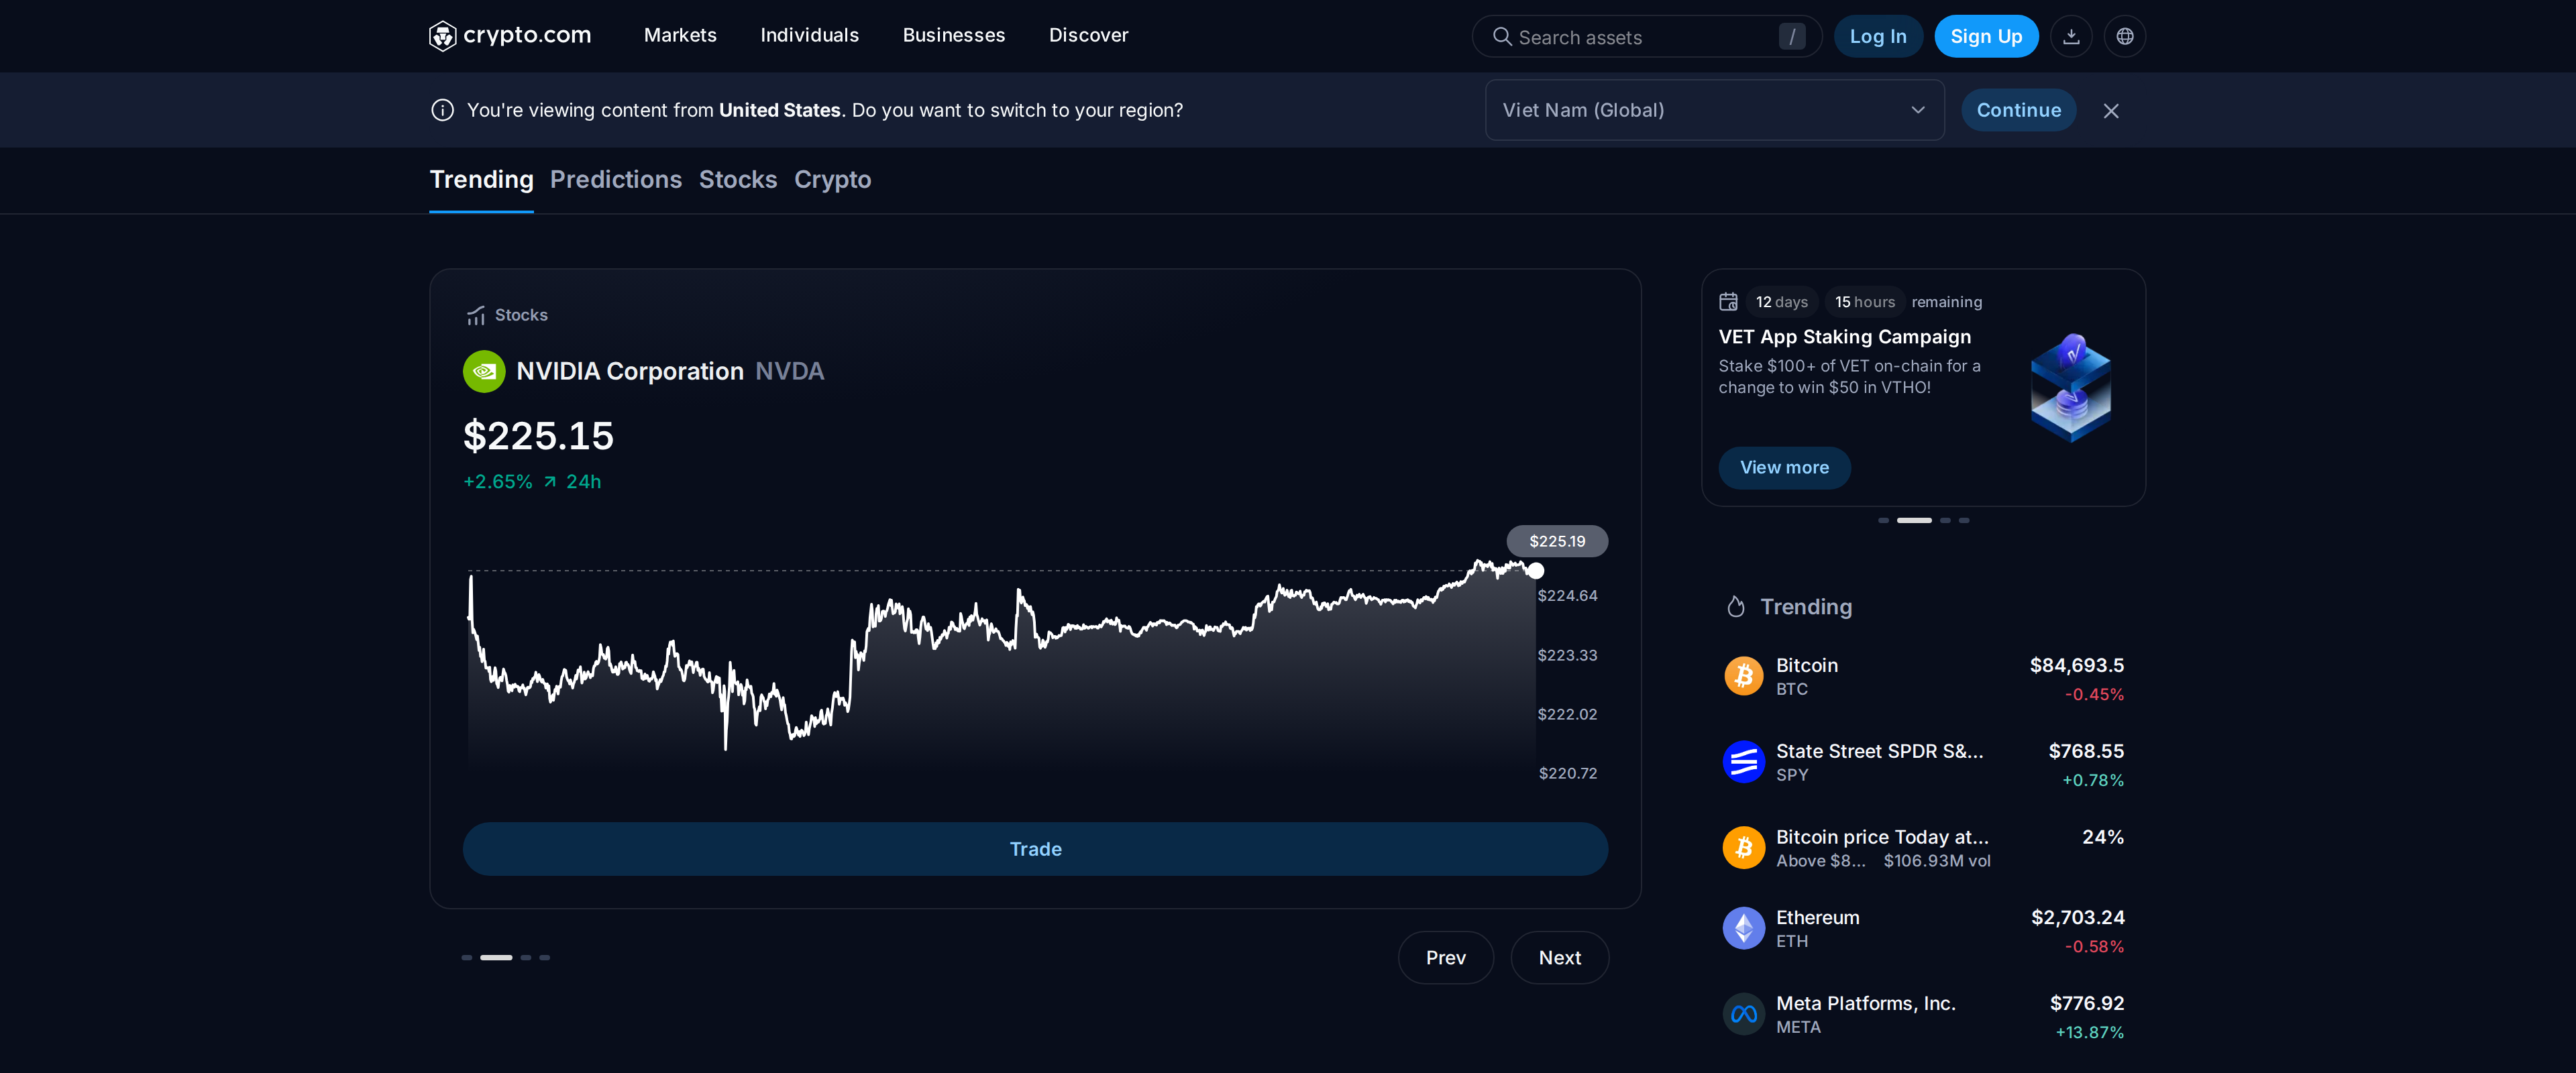Open the Individuals menu
The height and width of the screenshot is (1073, 2576).
809,35
